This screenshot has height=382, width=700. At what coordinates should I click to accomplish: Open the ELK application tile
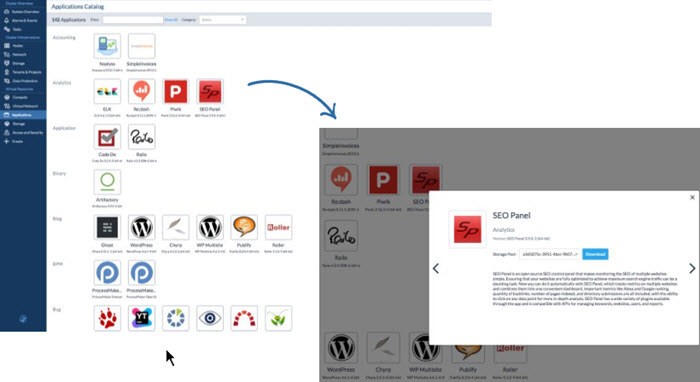pos(107,91)
